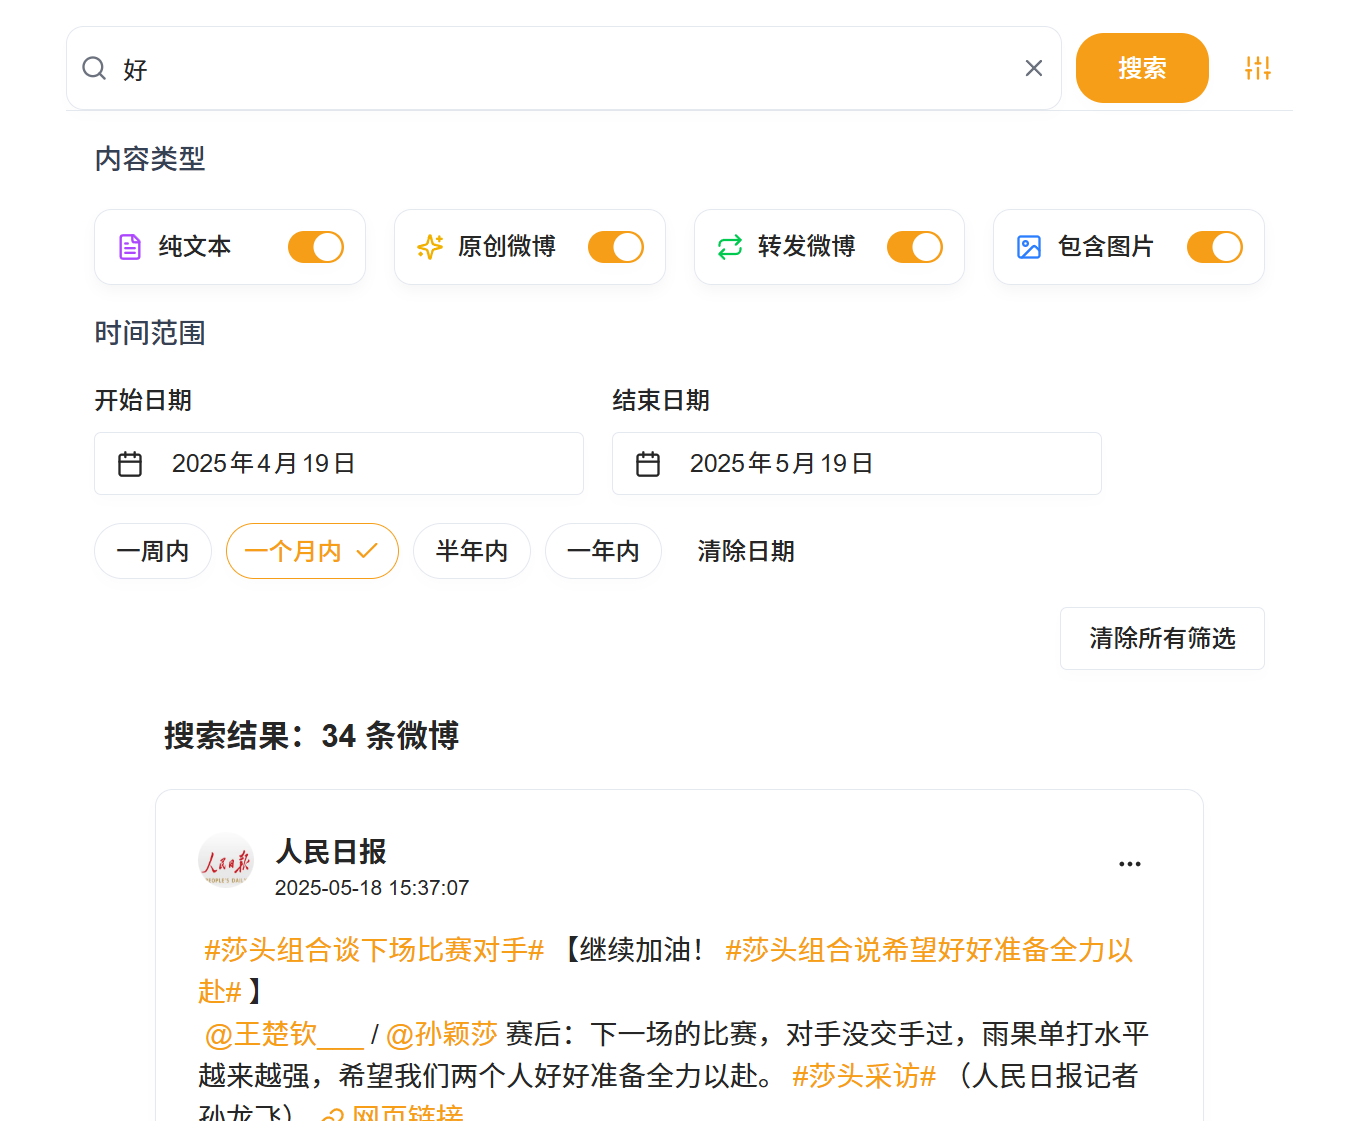
Task: Toggle the 原创微博 switch
Action: (x=616, y=247)
